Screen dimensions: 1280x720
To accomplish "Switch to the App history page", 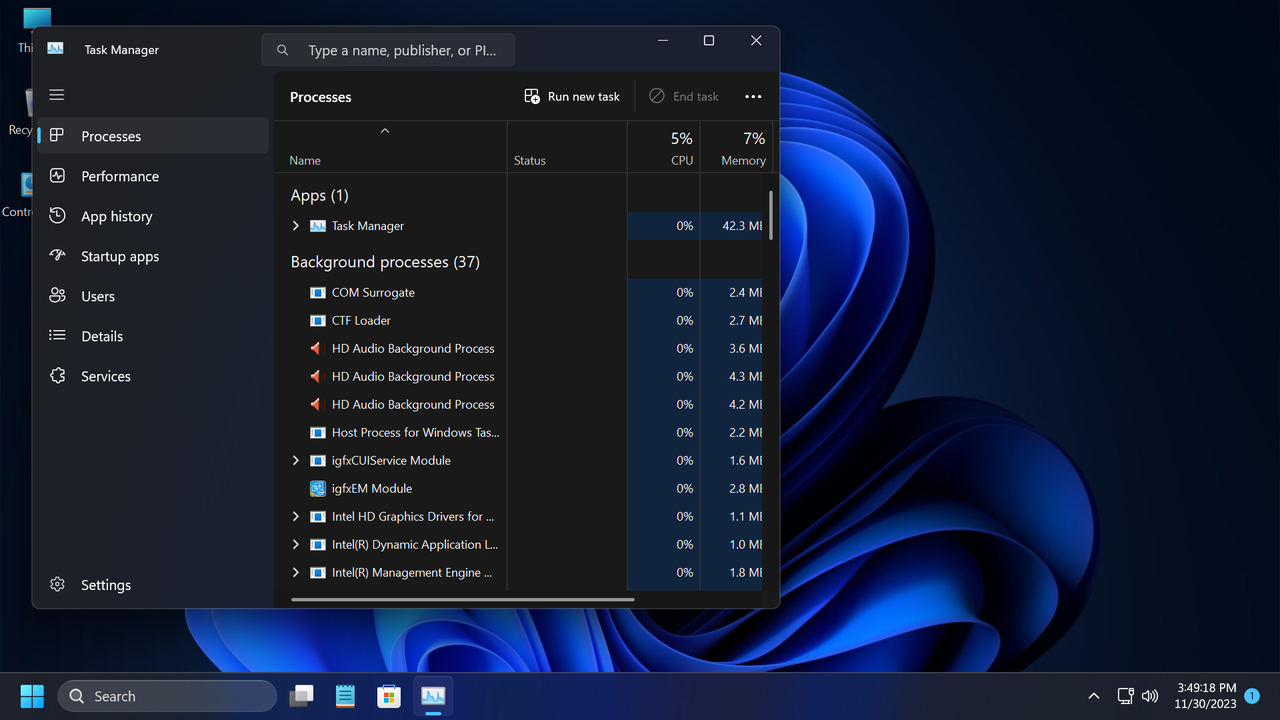I will pyautogui.click(x=153, y=216).
